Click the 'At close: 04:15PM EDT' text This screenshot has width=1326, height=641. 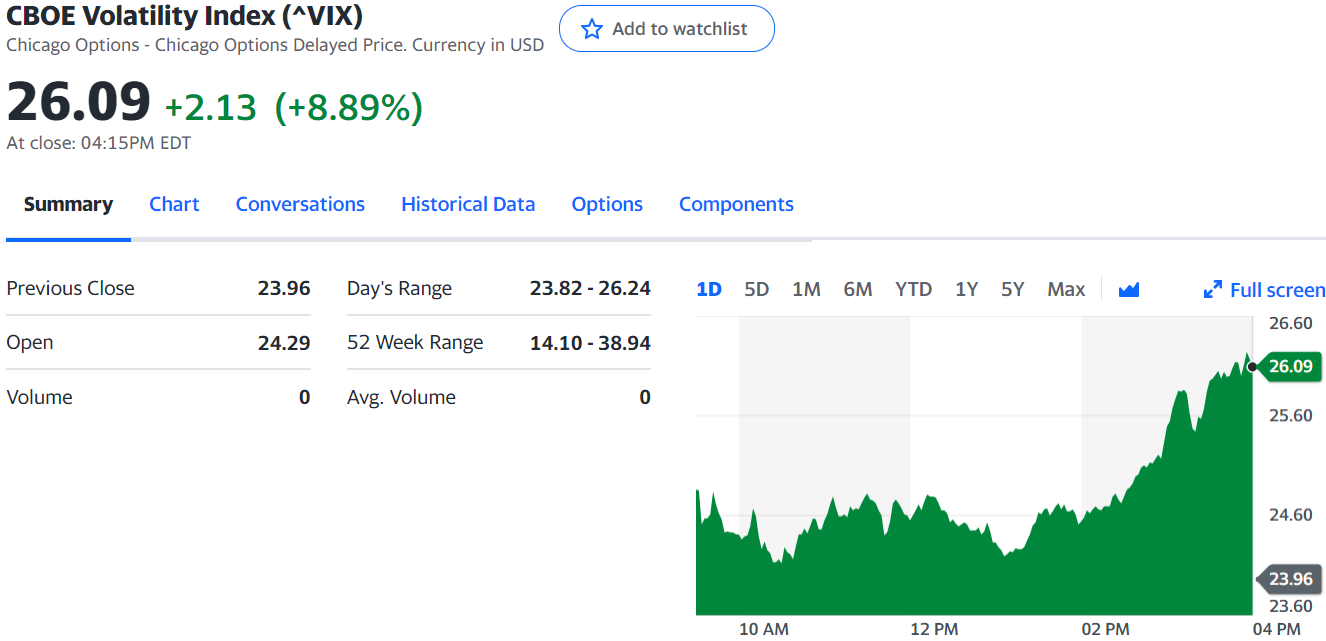(99, 143)
